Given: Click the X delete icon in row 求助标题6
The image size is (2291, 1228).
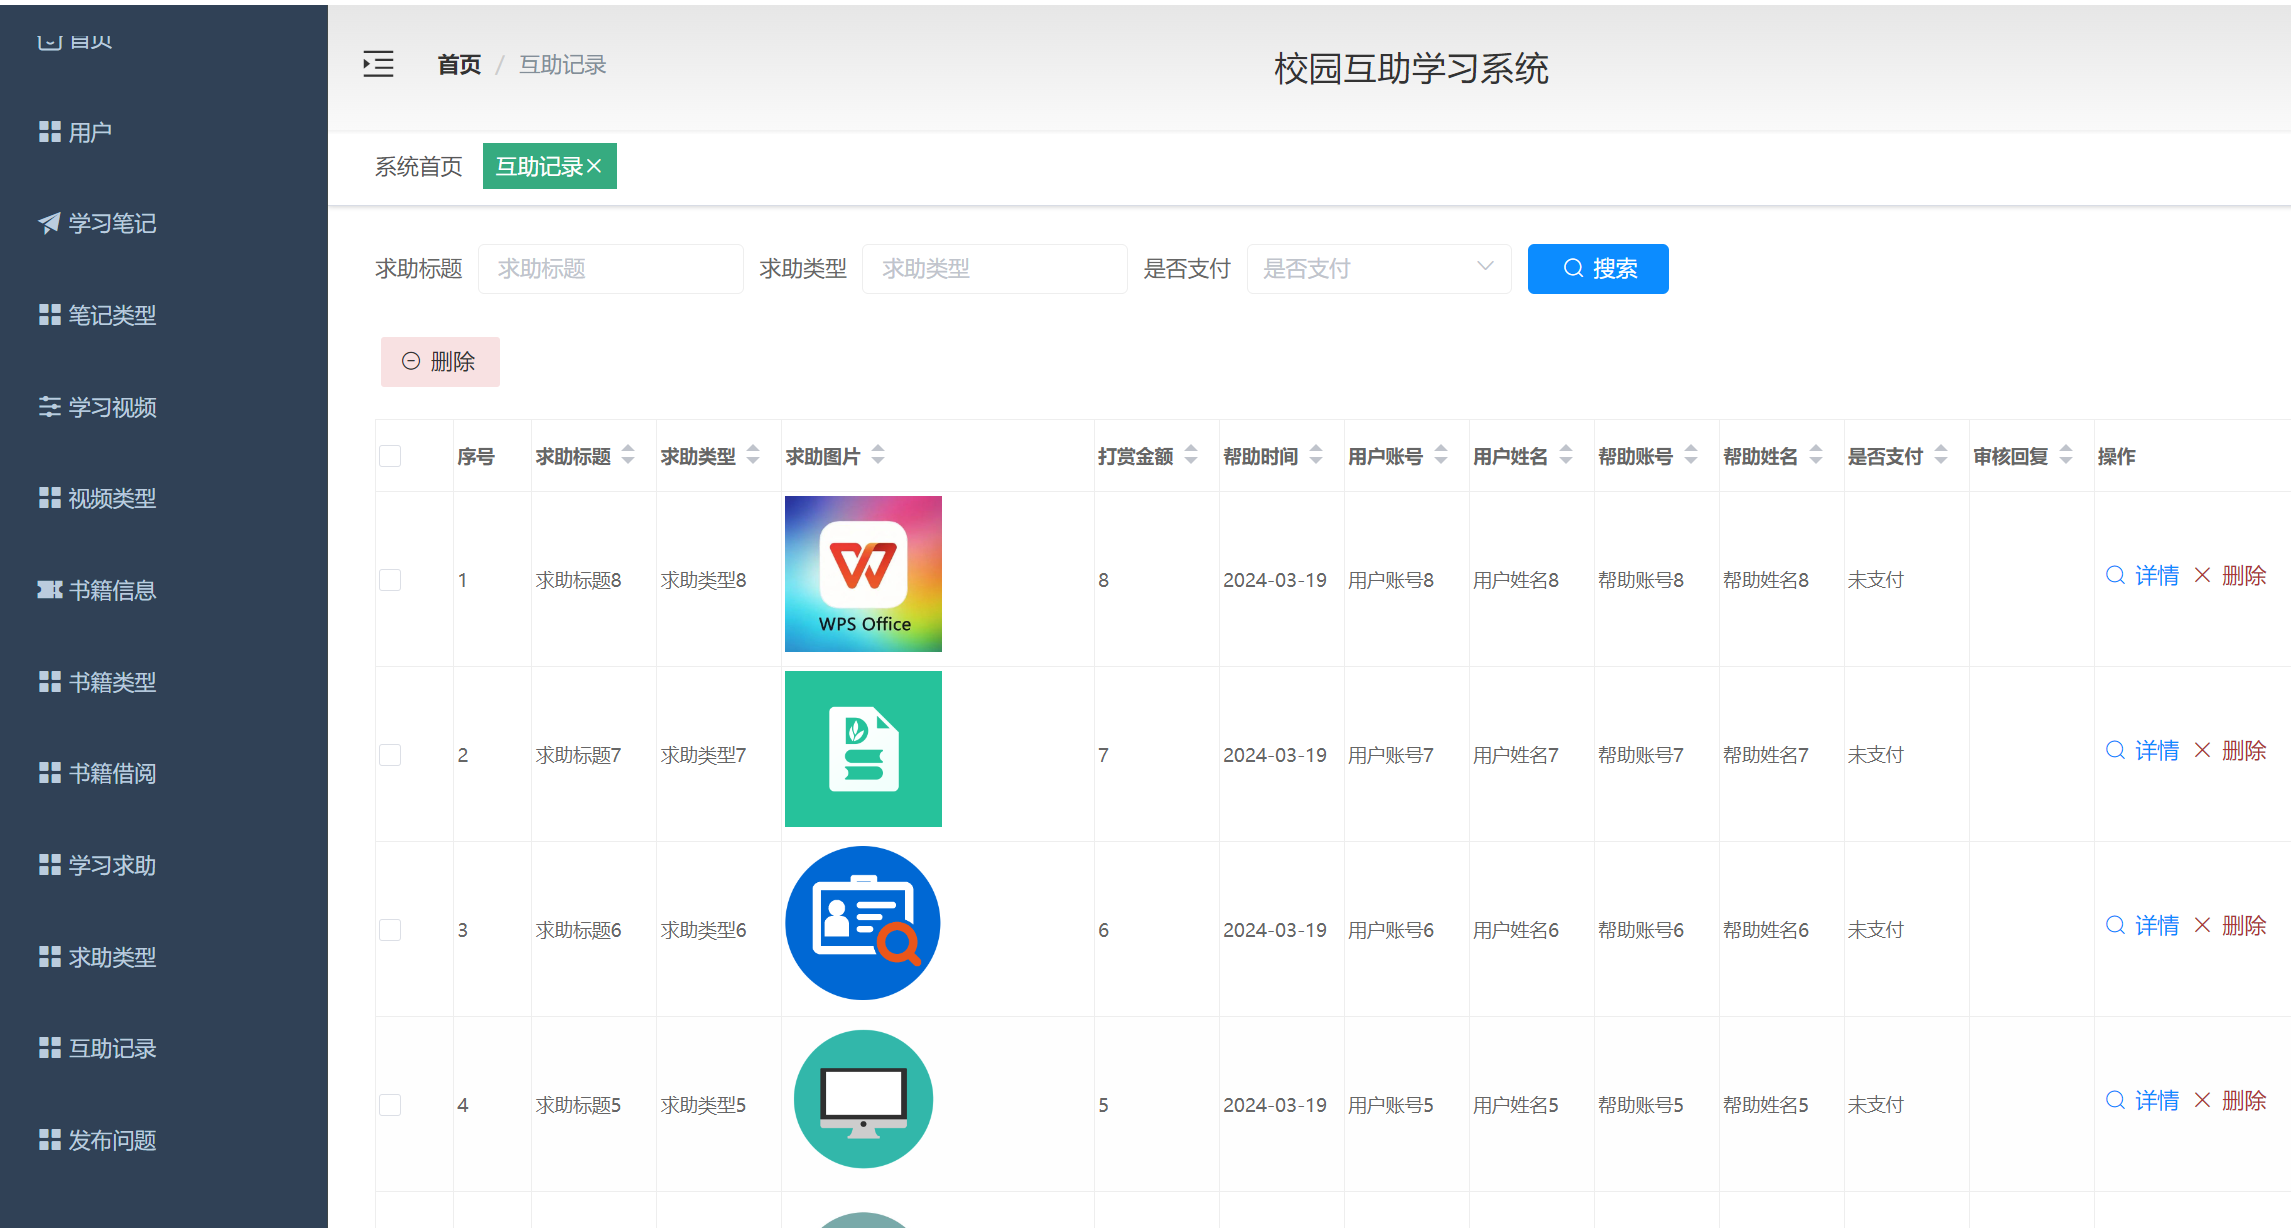Looking at the screenshot, I should click(x=2202, y=925).
